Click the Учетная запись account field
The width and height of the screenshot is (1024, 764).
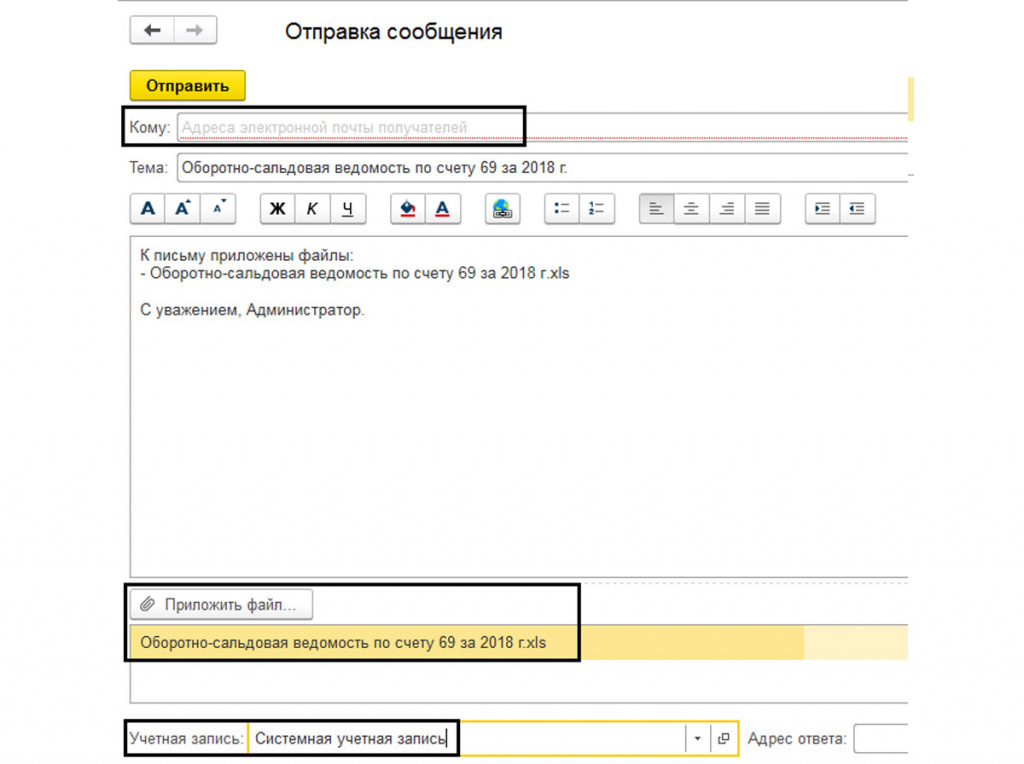[x=467, y=739]
